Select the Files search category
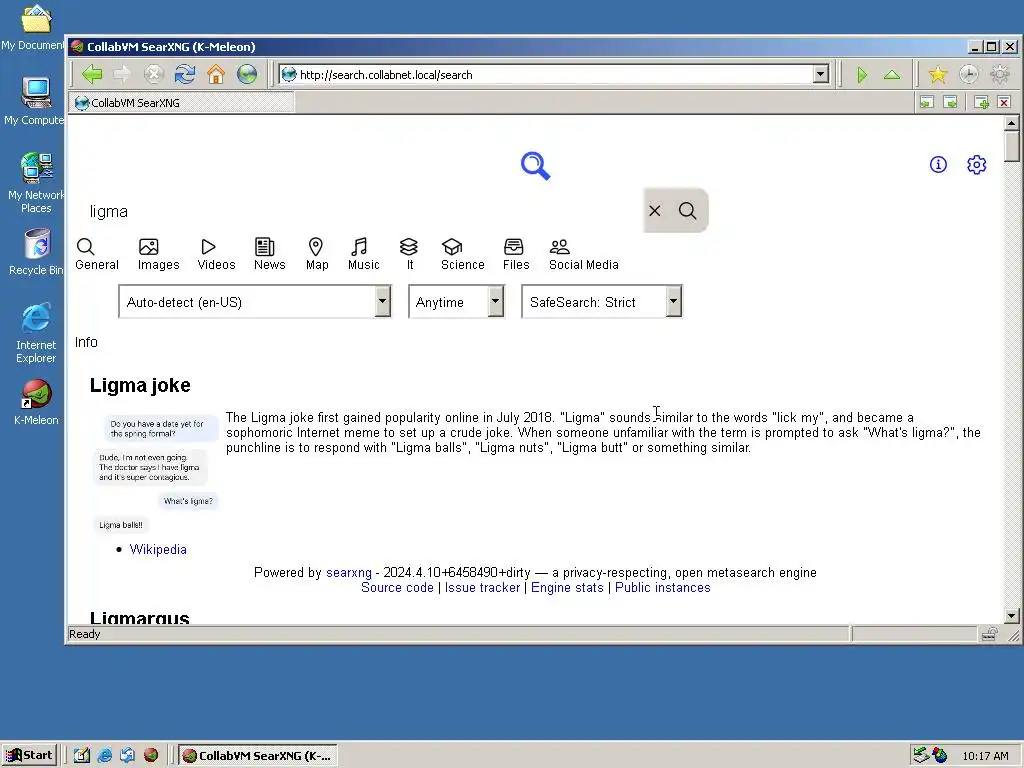Screen dimensions: 1024x768 pyautogui.click(x=515, y=254)
